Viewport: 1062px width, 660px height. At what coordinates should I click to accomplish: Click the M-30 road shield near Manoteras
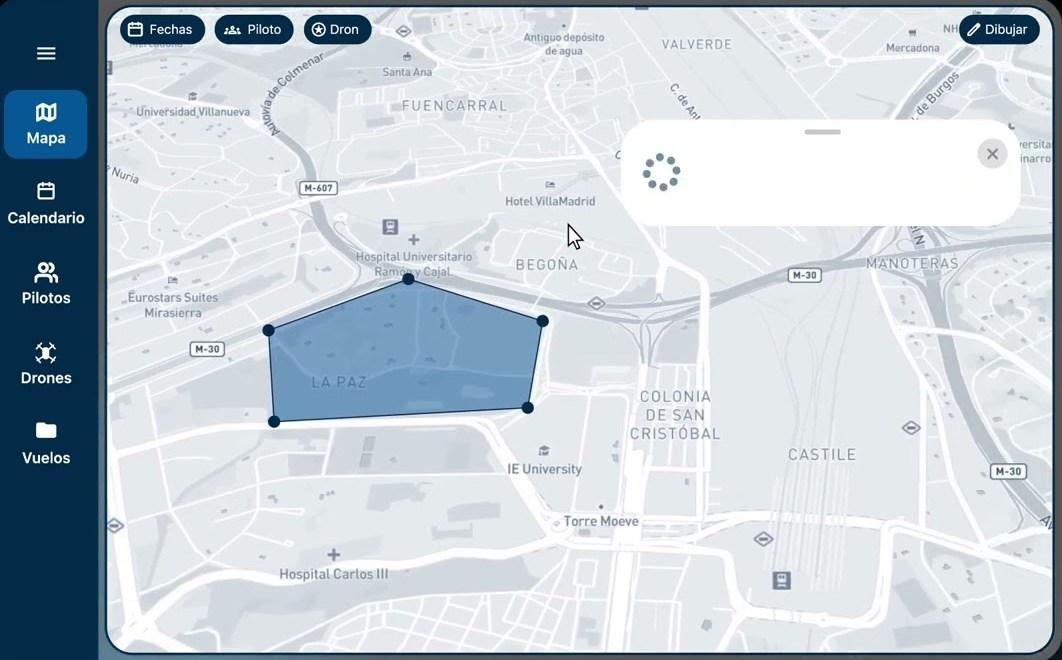click(x=805, y=275)
